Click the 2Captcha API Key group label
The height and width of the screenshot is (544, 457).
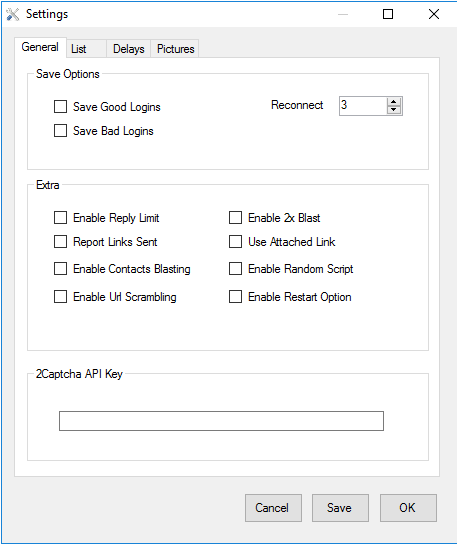pyautogui.click(x=79, y=374)
